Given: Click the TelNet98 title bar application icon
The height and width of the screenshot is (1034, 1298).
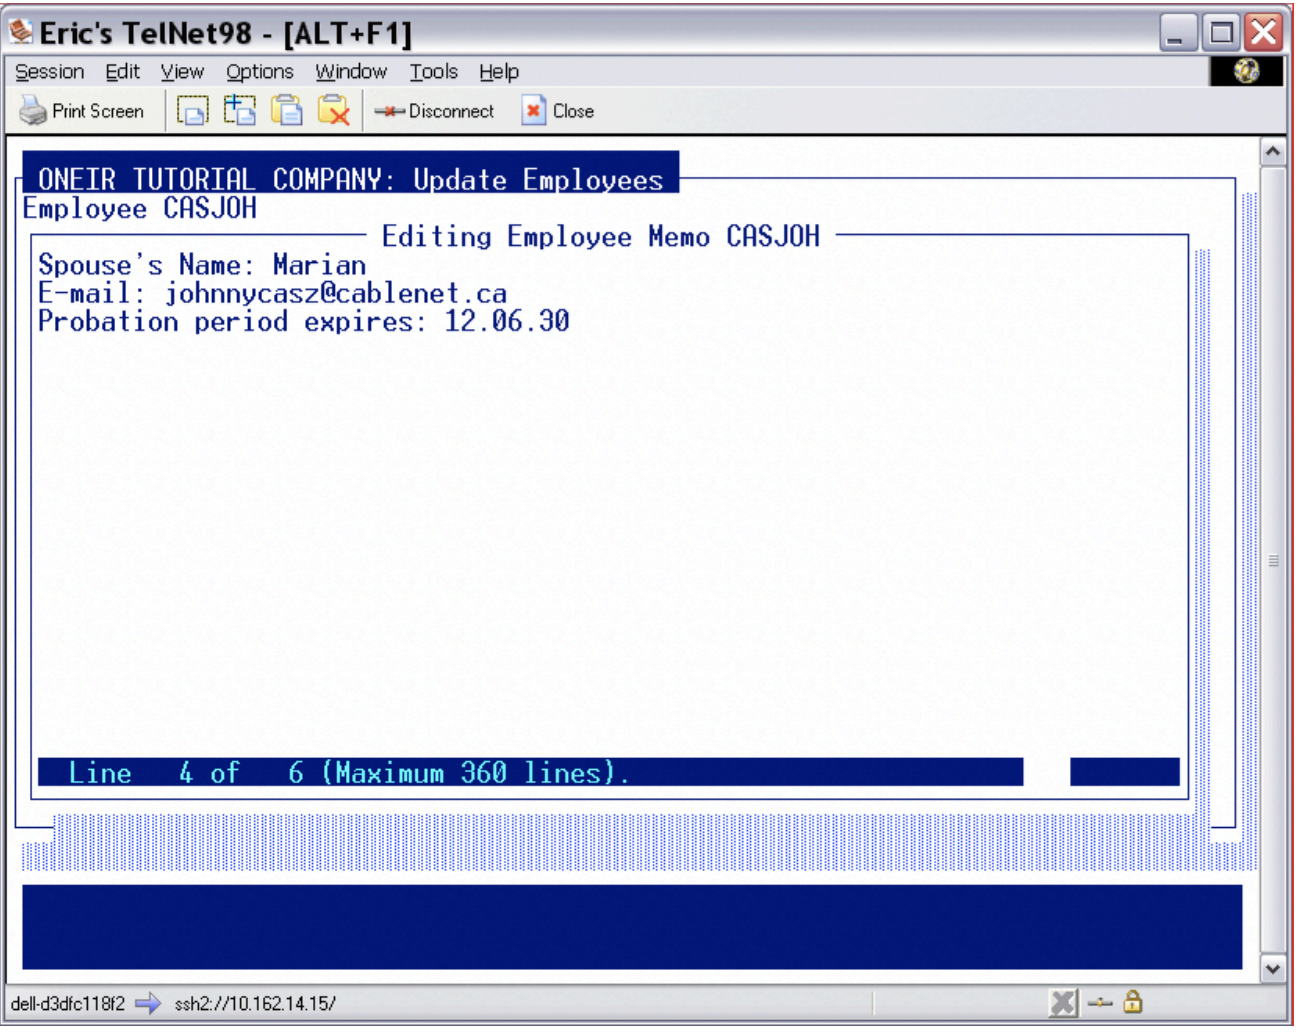Looking at the screenshot, I should [20, 32].
